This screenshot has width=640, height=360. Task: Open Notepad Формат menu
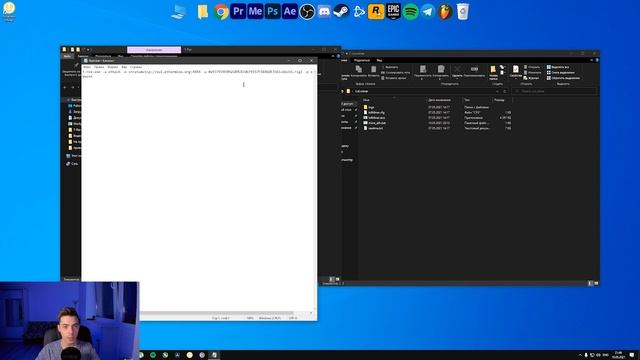pos(113,67)
